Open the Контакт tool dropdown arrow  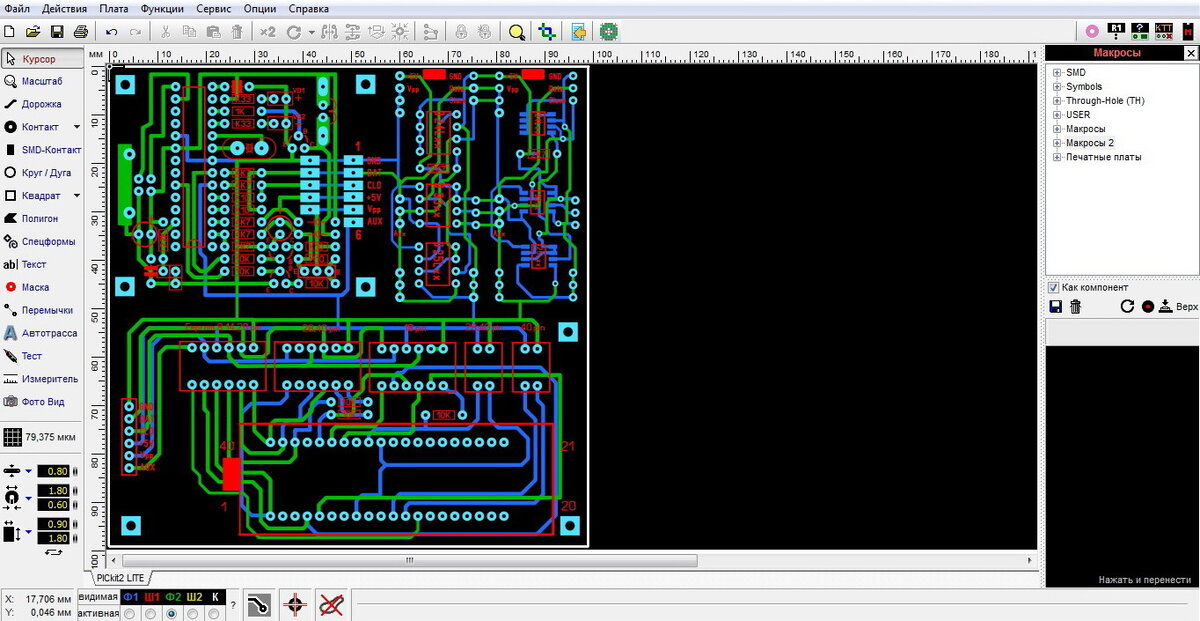point(77,128)
